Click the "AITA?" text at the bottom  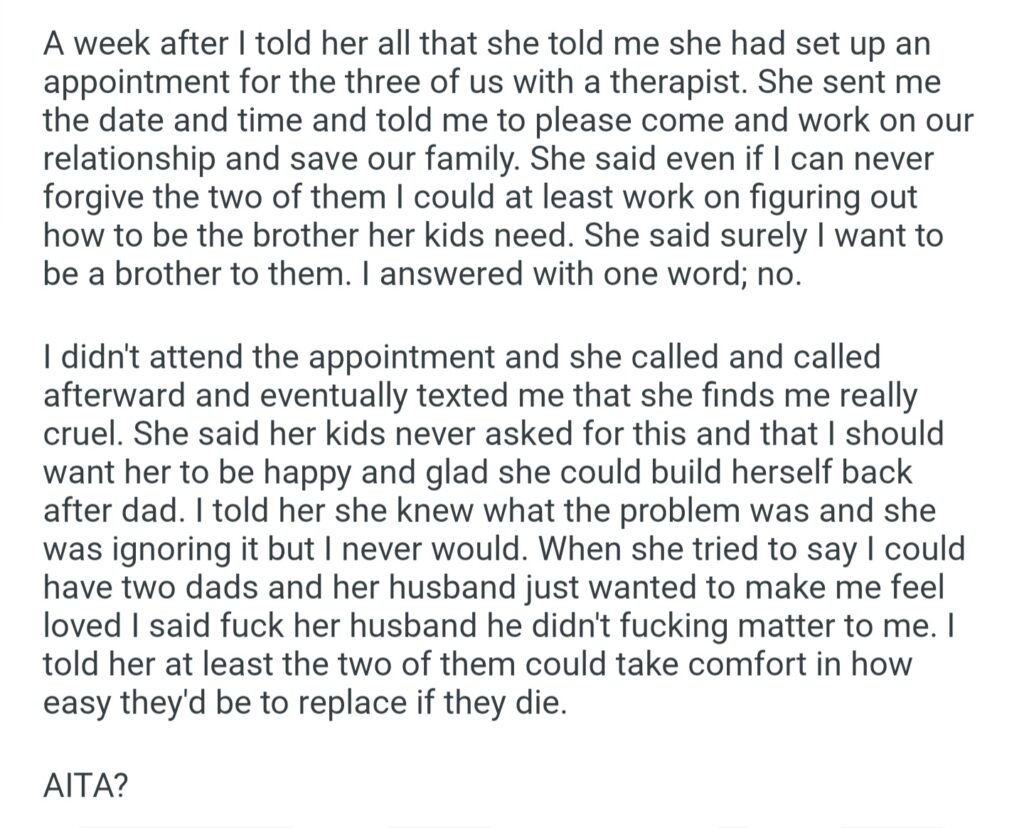86,787
